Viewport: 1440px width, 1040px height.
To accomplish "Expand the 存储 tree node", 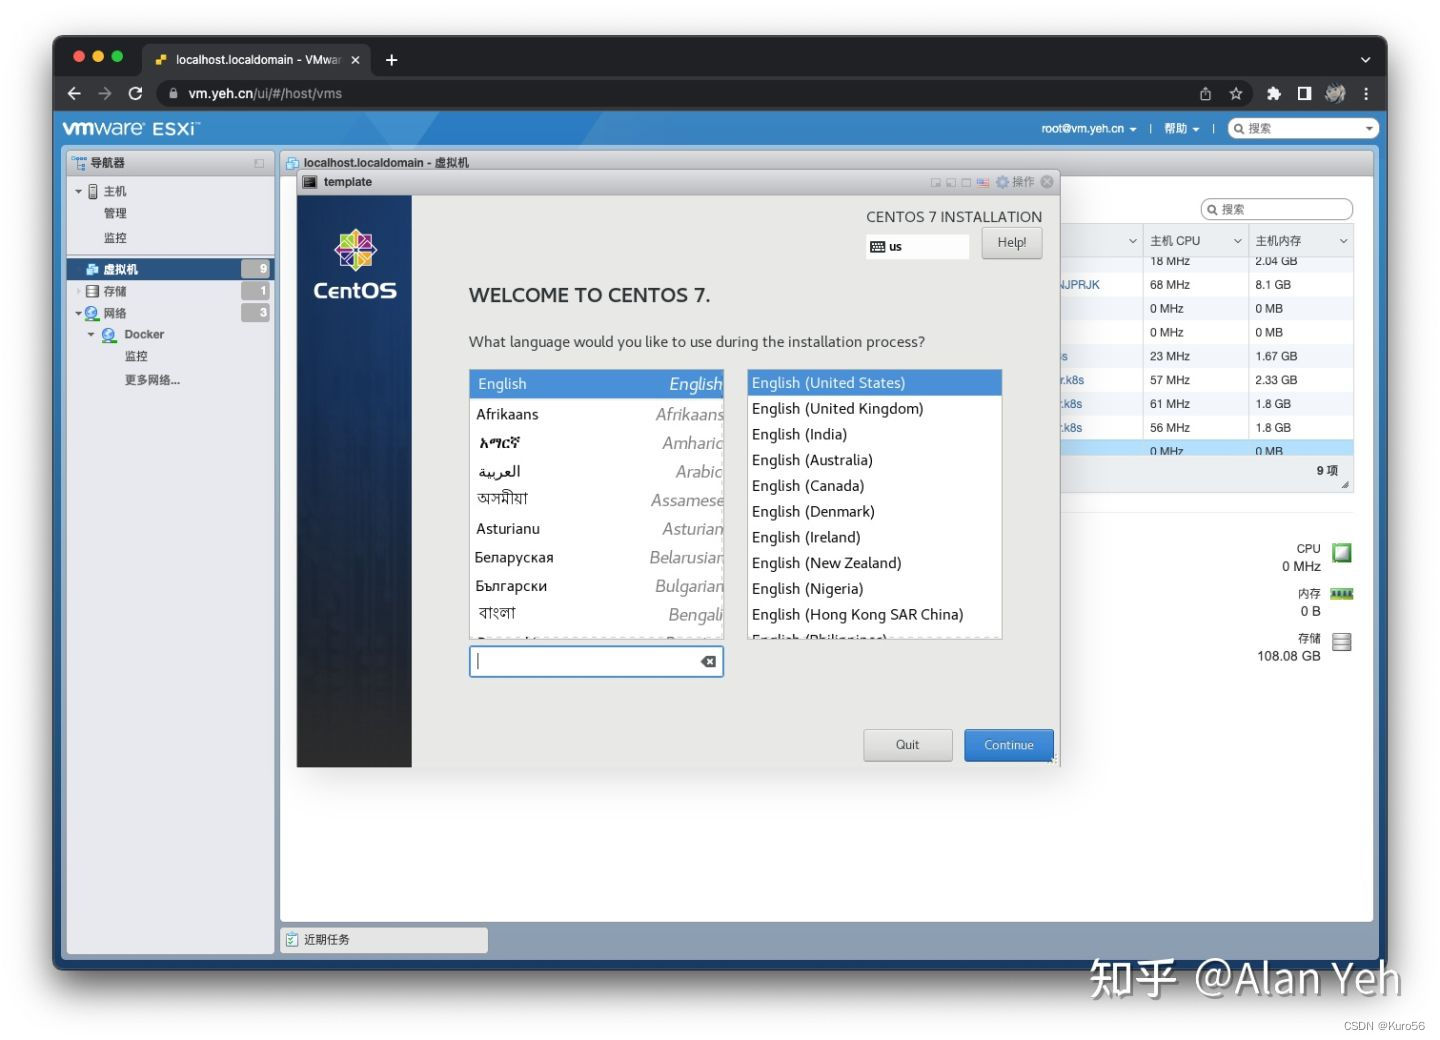I will pos(78,291).
